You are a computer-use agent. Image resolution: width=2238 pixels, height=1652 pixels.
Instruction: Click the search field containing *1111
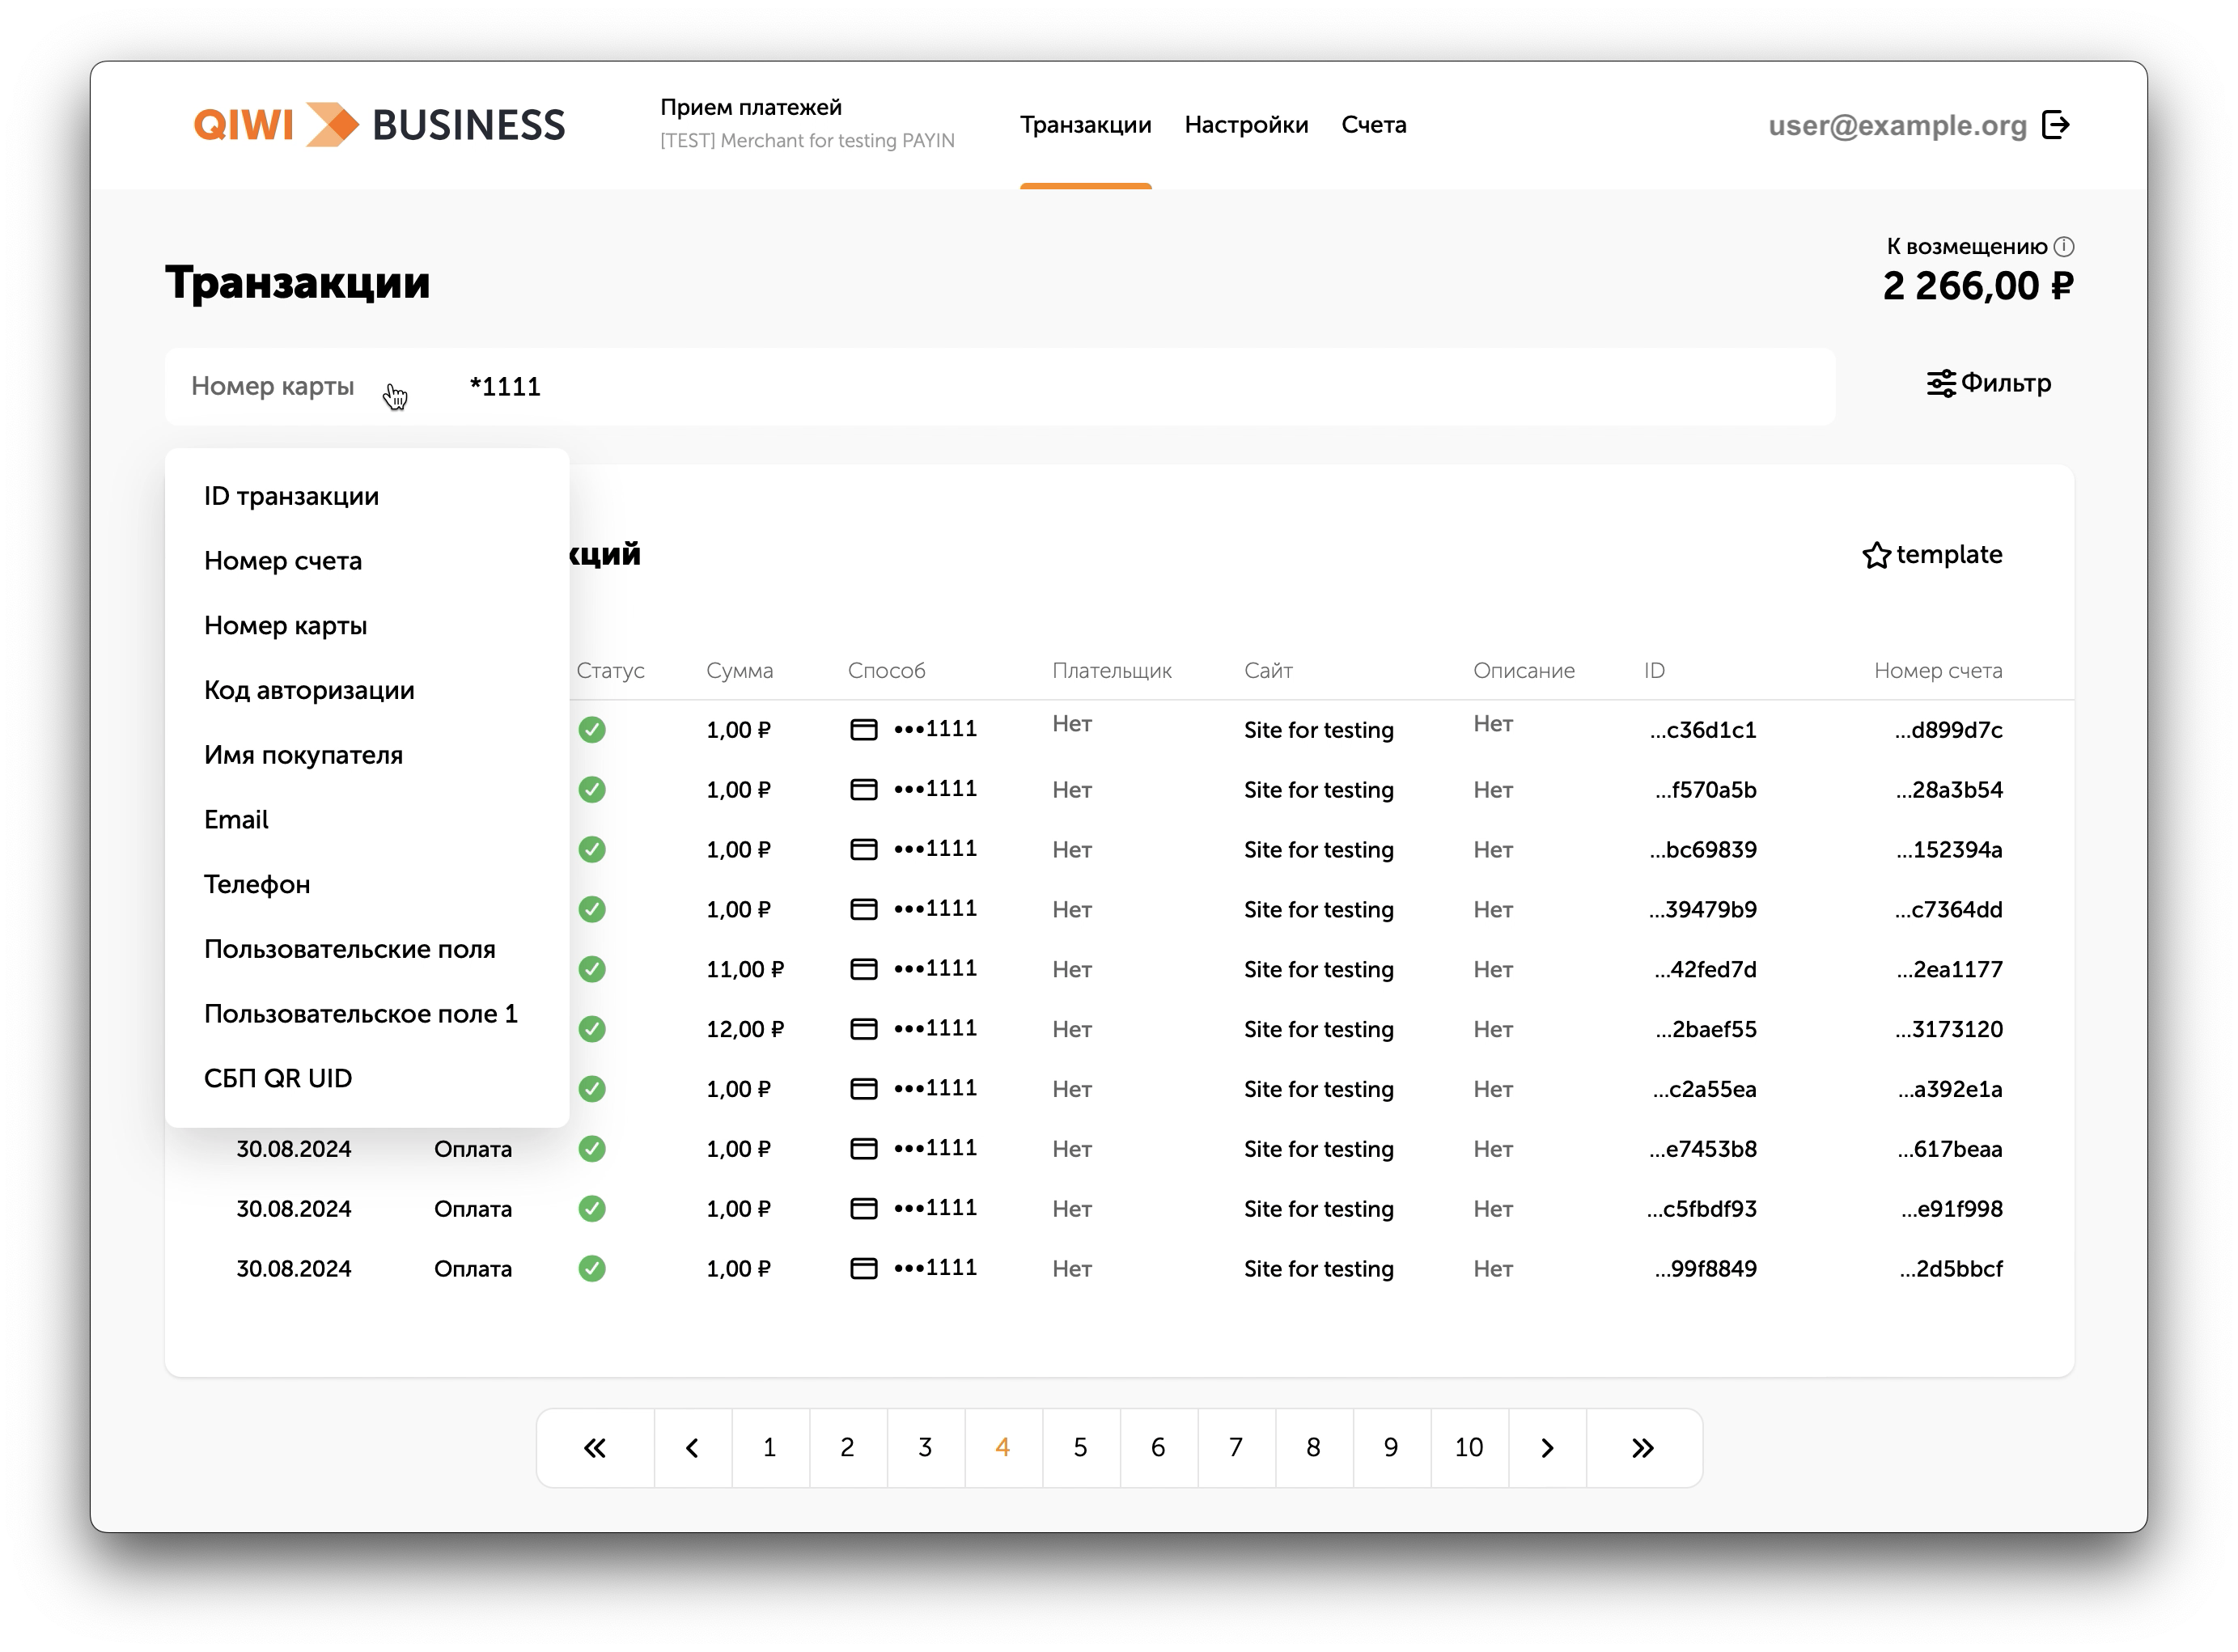1000,387
